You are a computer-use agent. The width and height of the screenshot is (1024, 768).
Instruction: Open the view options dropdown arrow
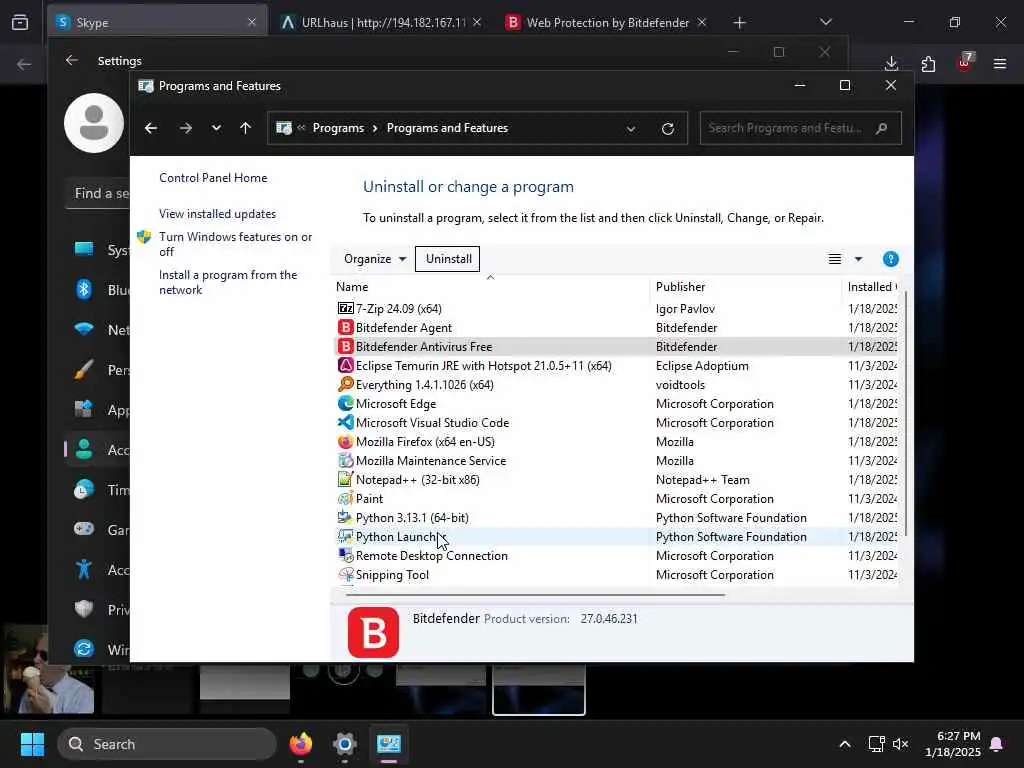858,259
